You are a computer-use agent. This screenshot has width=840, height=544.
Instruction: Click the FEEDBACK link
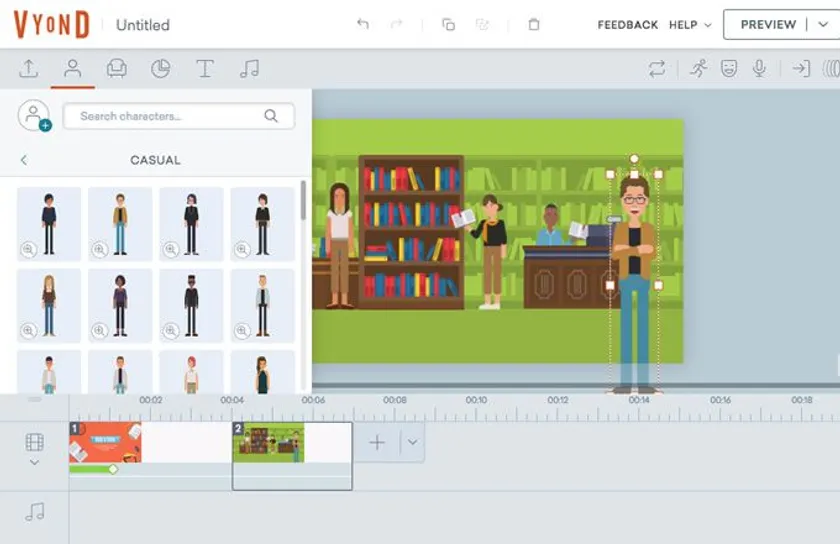click(x=627, y=25)
